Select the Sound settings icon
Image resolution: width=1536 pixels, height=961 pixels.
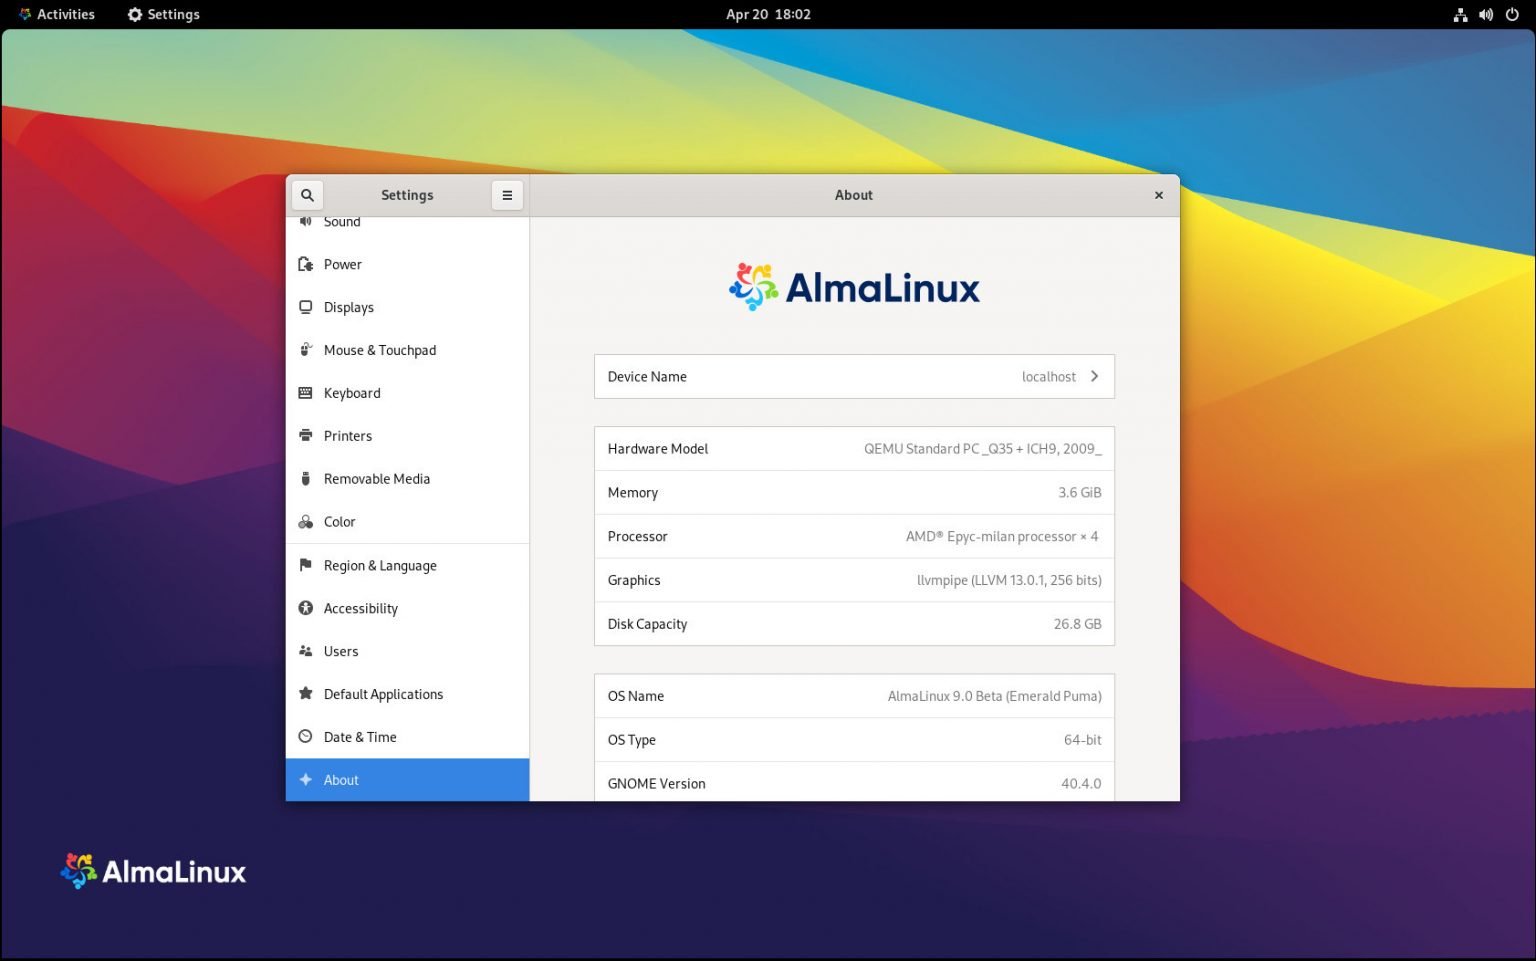click(x=306, y=221)
